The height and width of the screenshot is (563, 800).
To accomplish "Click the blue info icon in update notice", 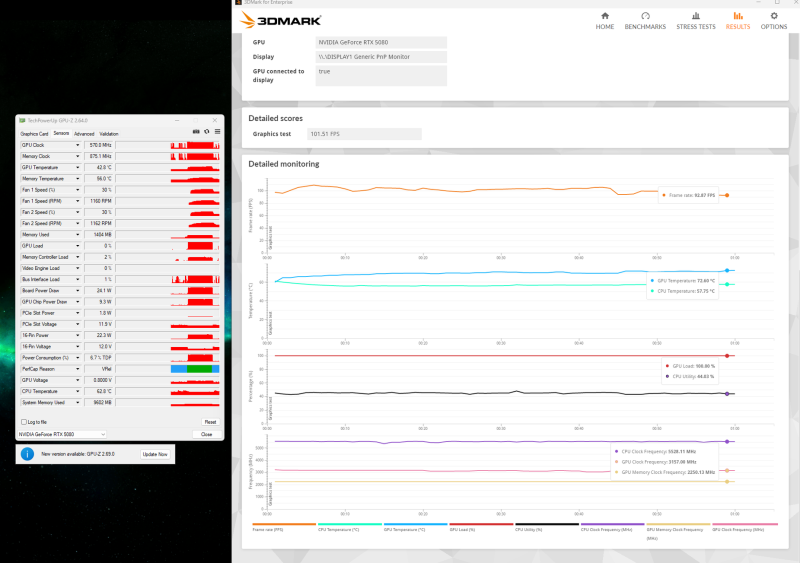I will pyautogui.click(x=28, y=454).
